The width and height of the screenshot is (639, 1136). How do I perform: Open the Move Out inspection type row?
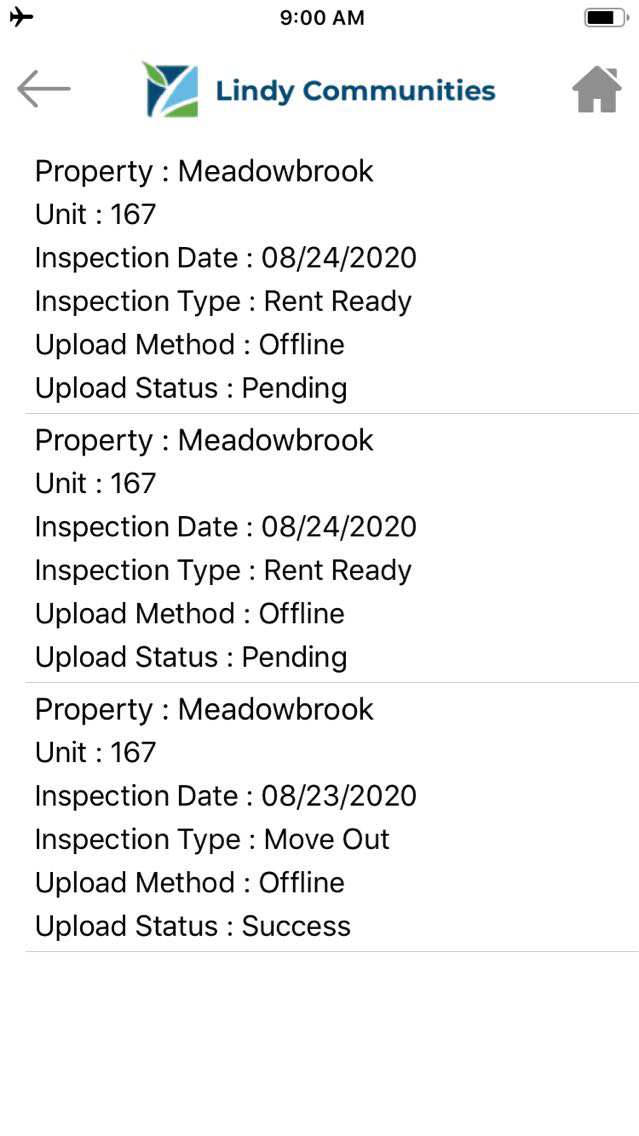click(x=212, y=839)
